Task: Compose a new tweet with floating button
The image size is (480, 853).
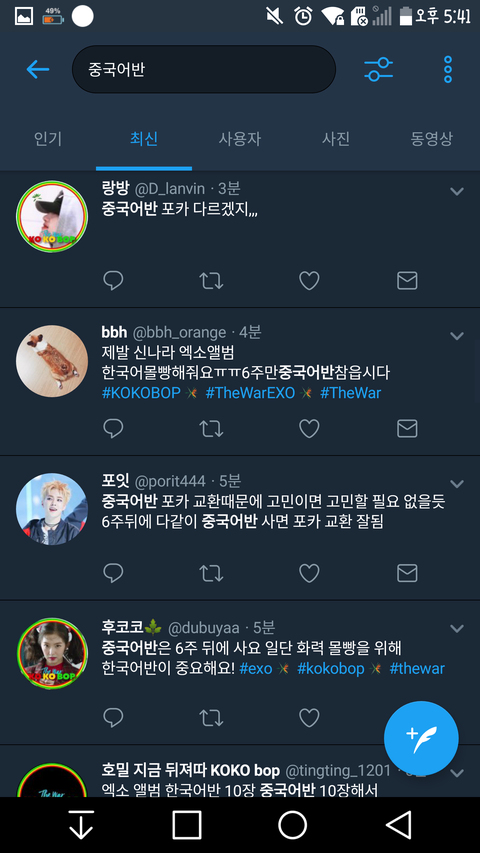Action: (x=421, y=738)
